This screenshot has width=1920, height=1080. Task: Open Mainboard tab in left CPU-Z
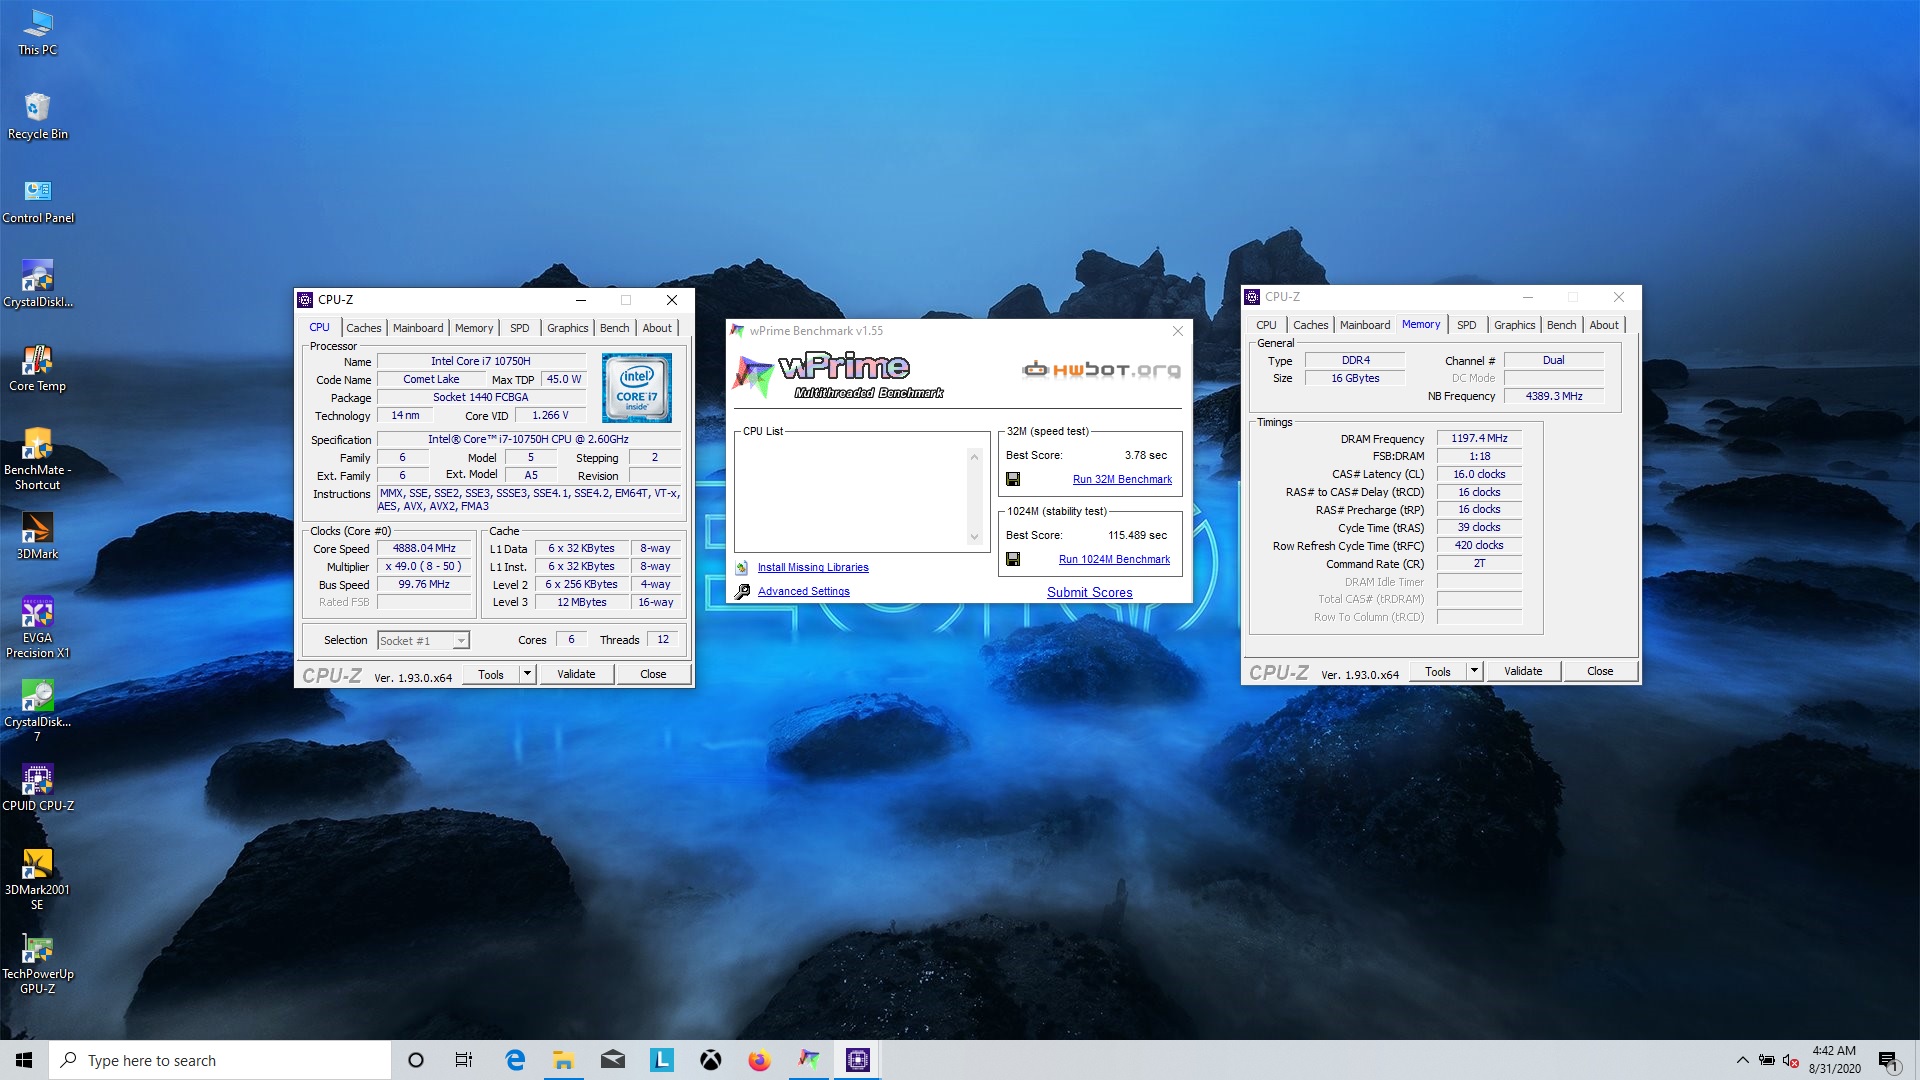[x=418, y=328]
